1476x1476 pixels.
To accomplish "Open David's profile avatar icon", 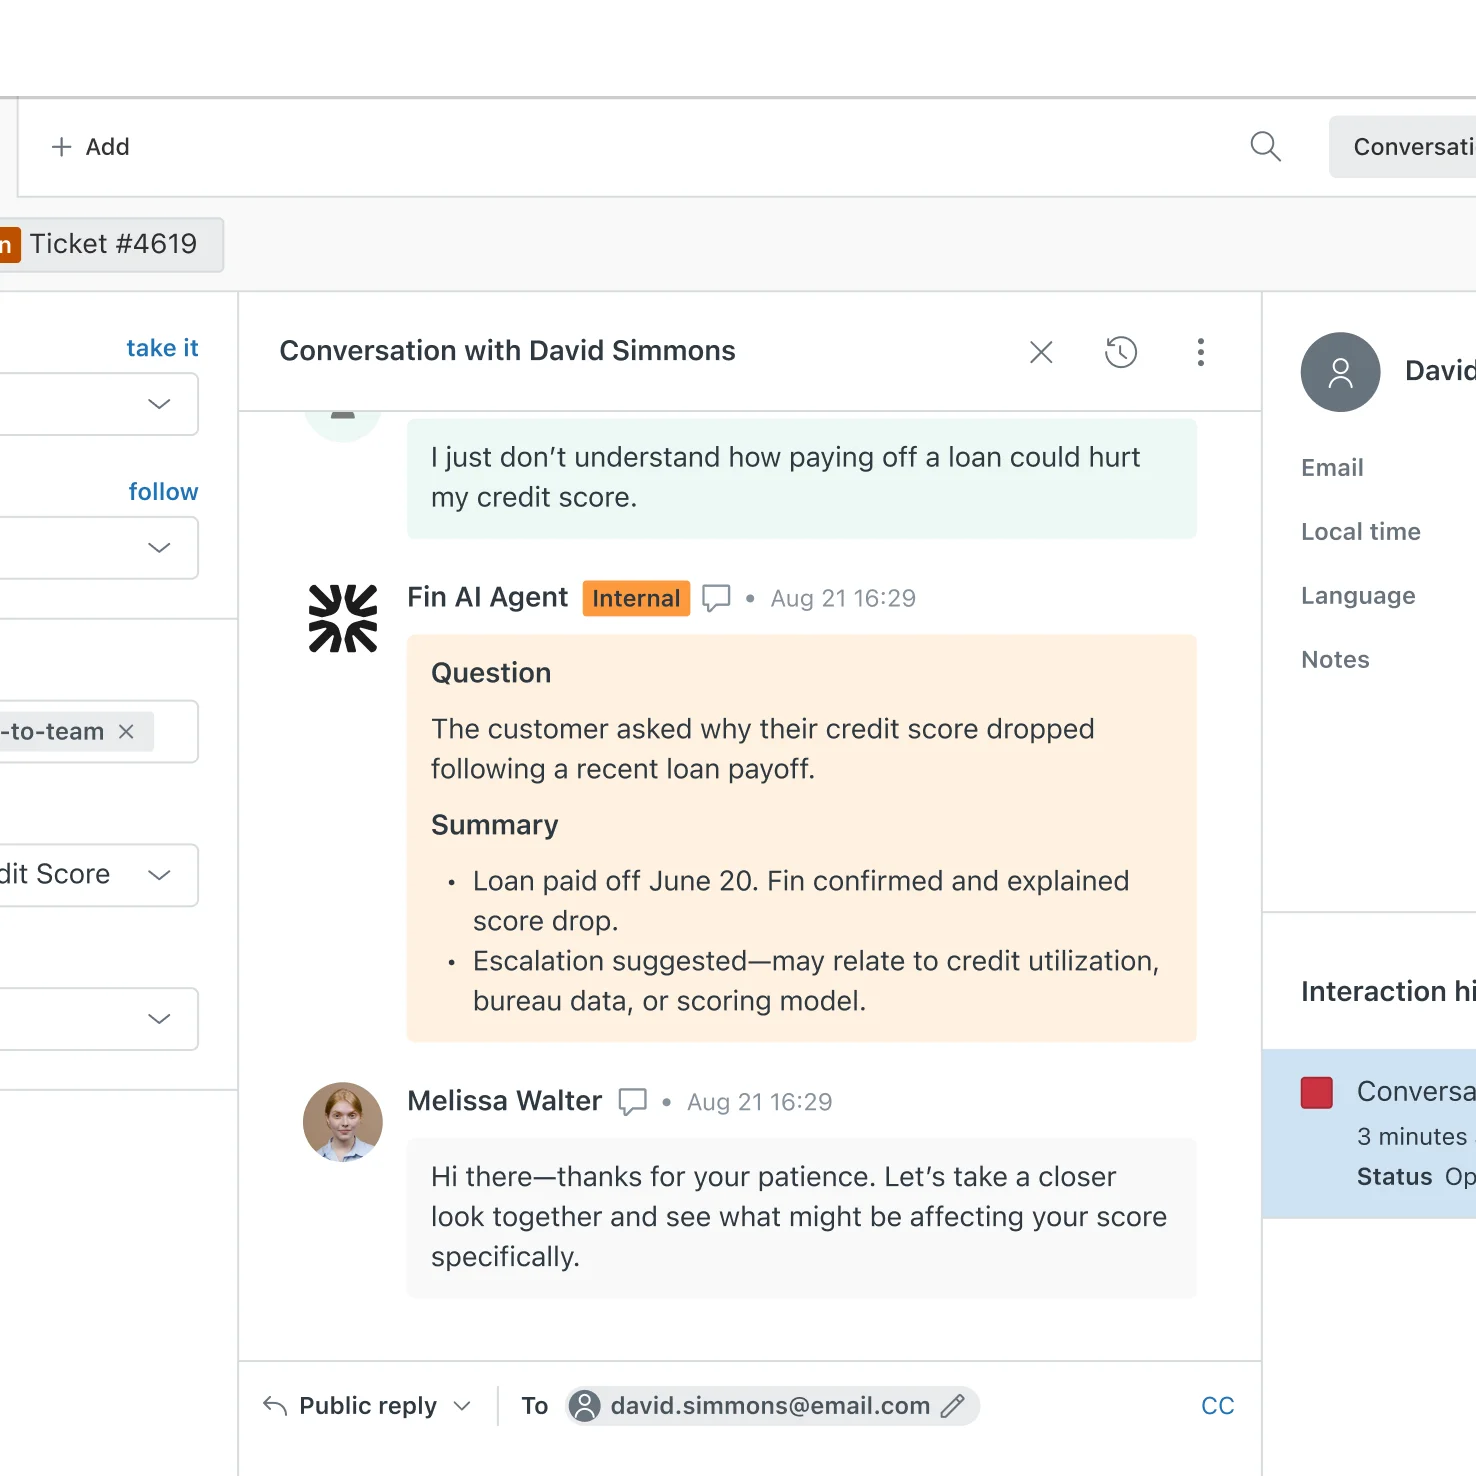I will 1339,372.
